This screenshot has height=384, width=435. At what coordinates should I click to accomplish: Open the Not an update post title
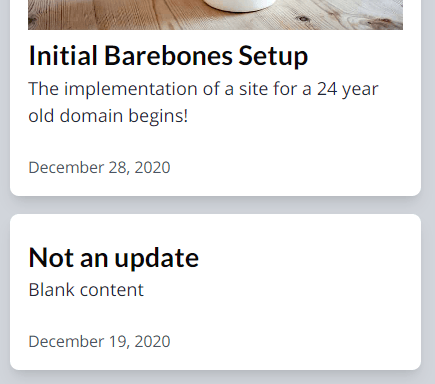click(114, 258)
